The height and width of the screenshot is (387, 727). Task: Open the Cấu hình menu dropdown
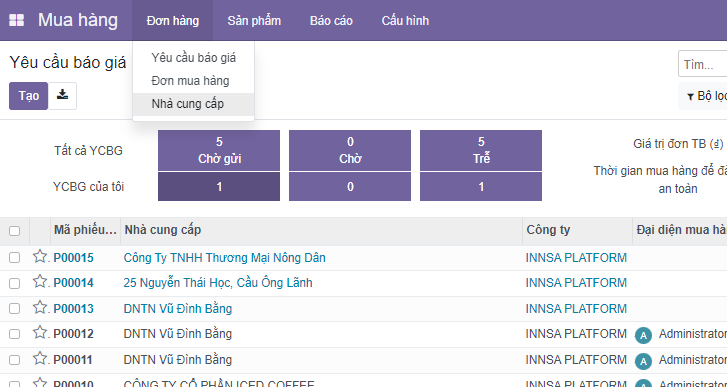405,20
